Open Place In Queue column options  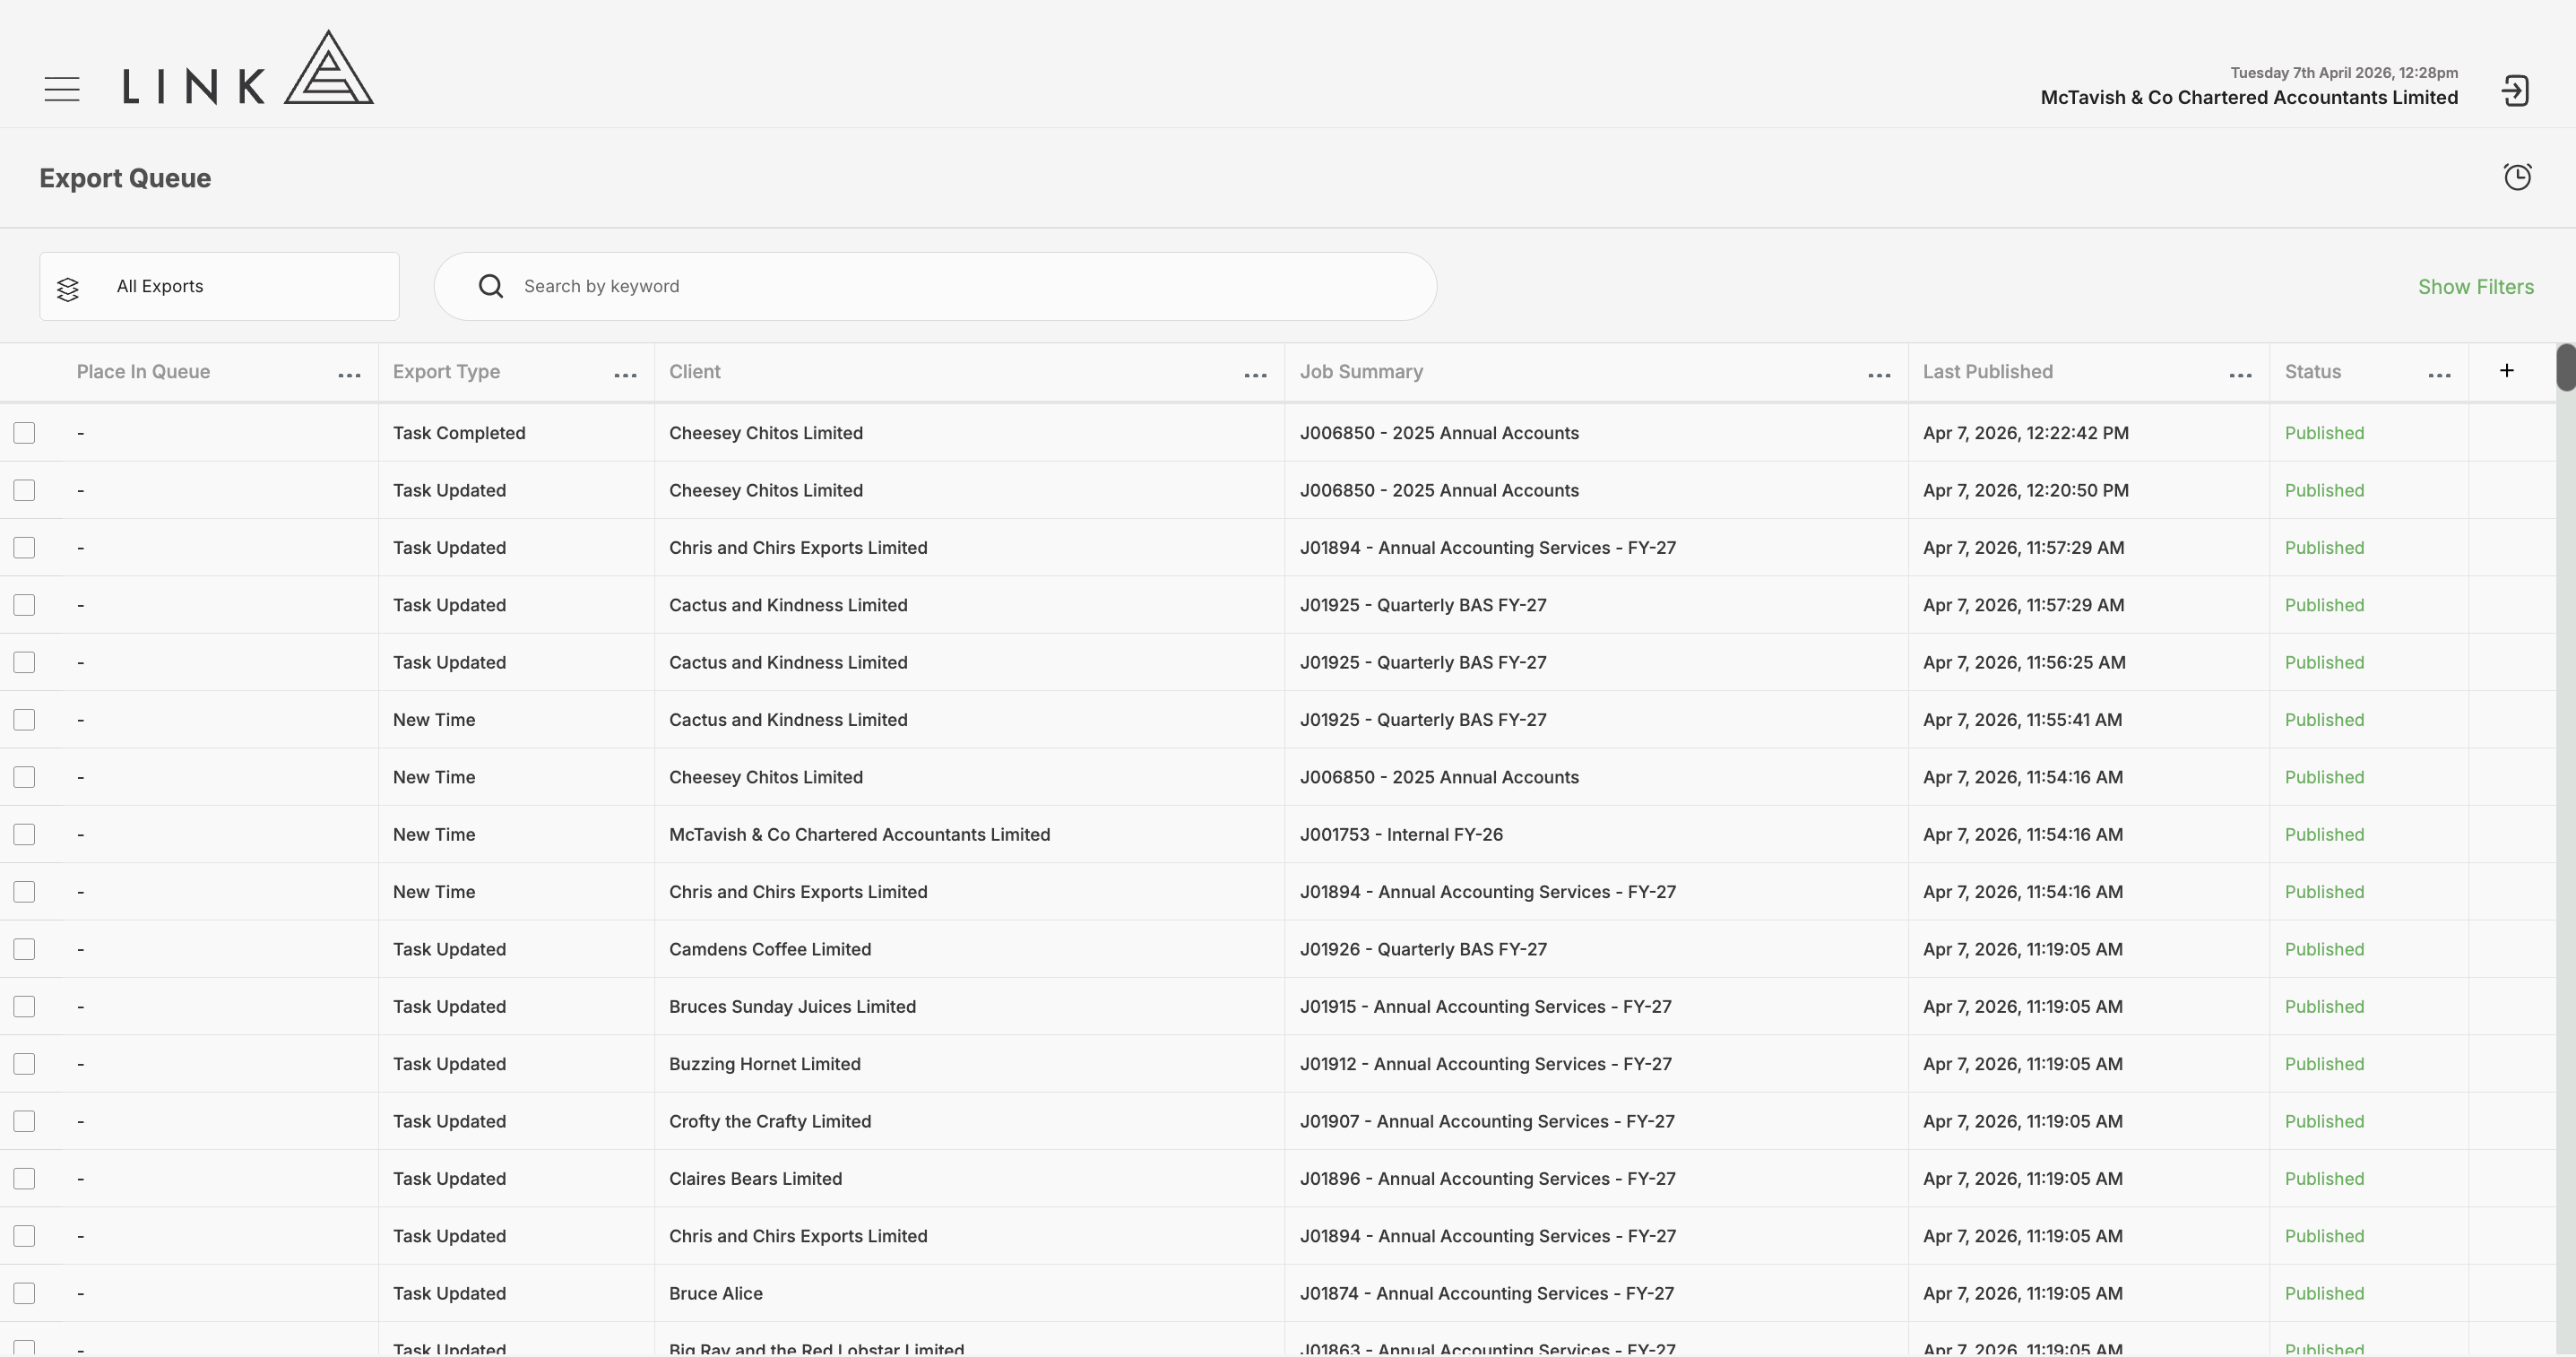349,375
